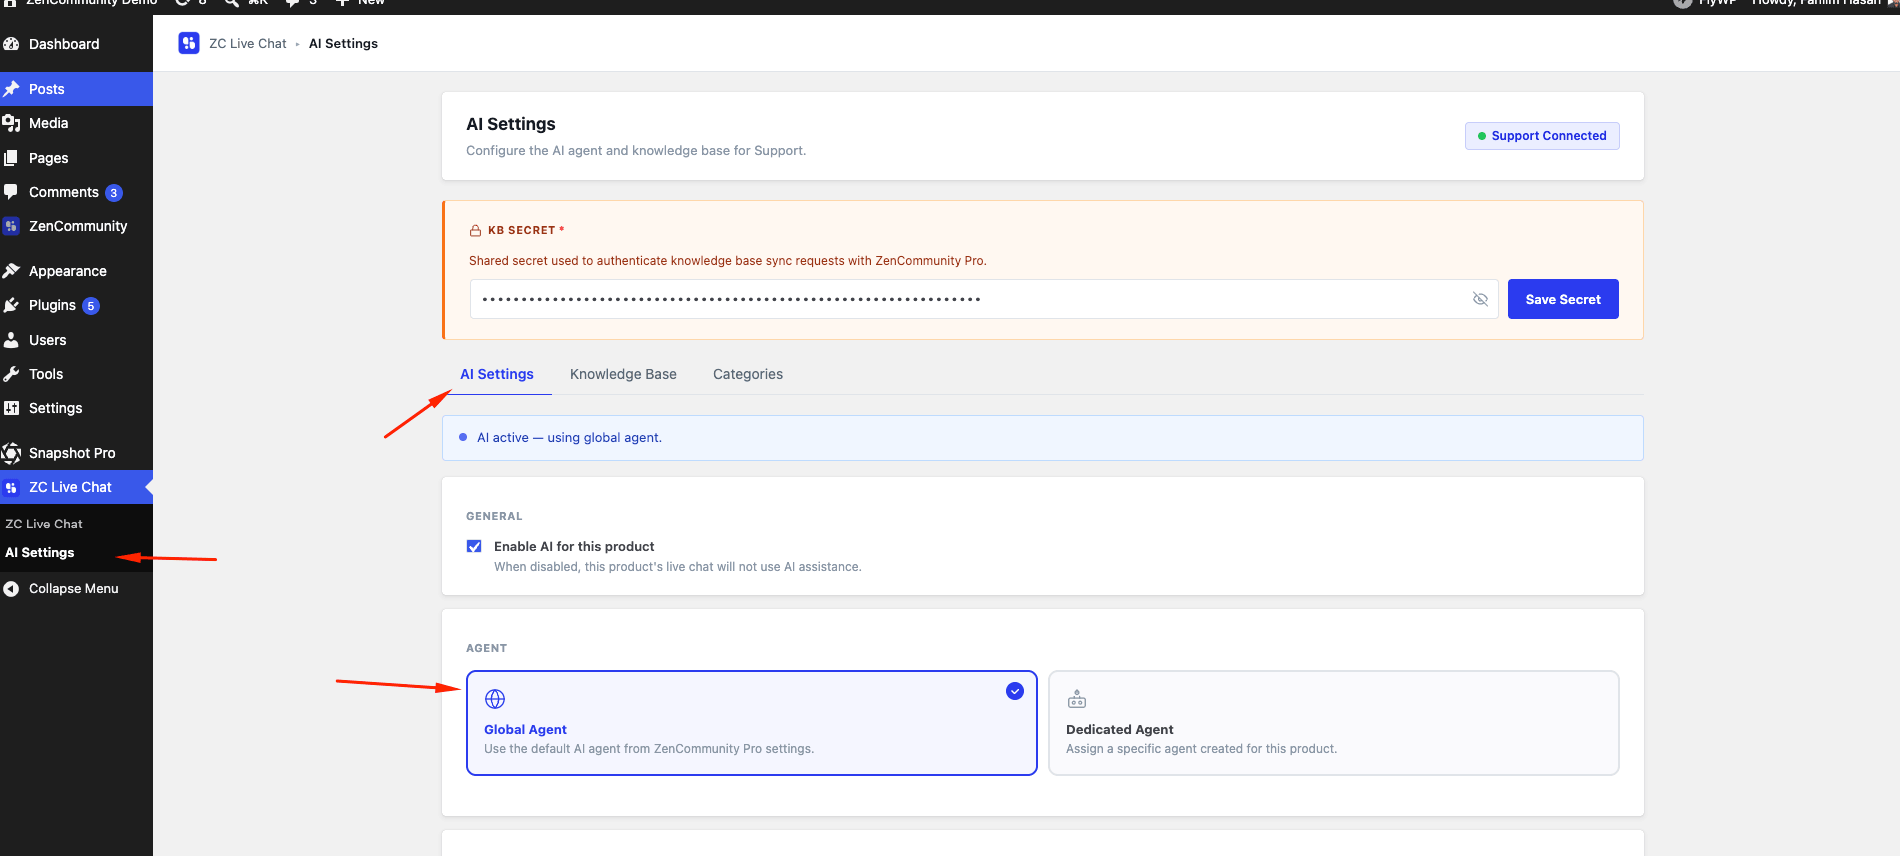This screenshot has height=856, width=1900.
Task: Click the Pages document icon
Action: point(12,158)
